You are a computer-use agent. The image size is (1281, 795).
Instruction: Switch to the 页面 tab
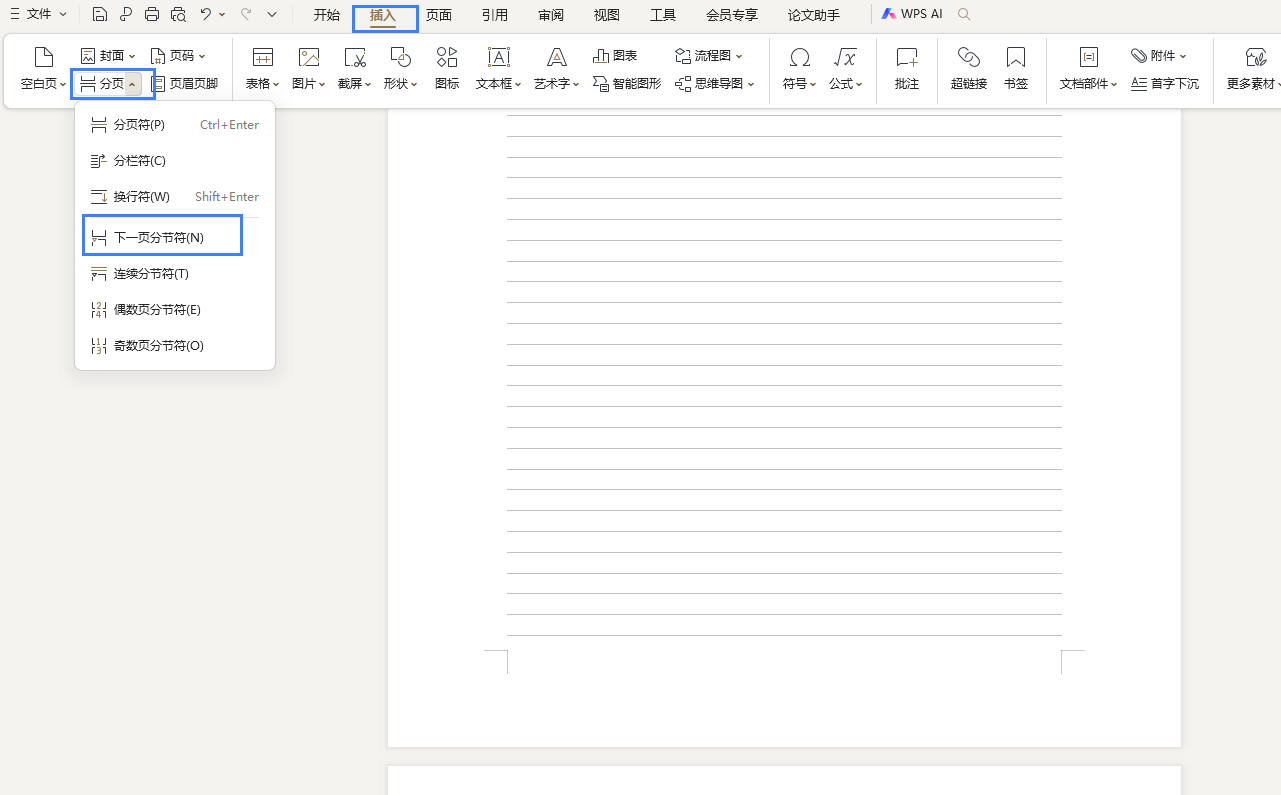[x=439, y=15]
